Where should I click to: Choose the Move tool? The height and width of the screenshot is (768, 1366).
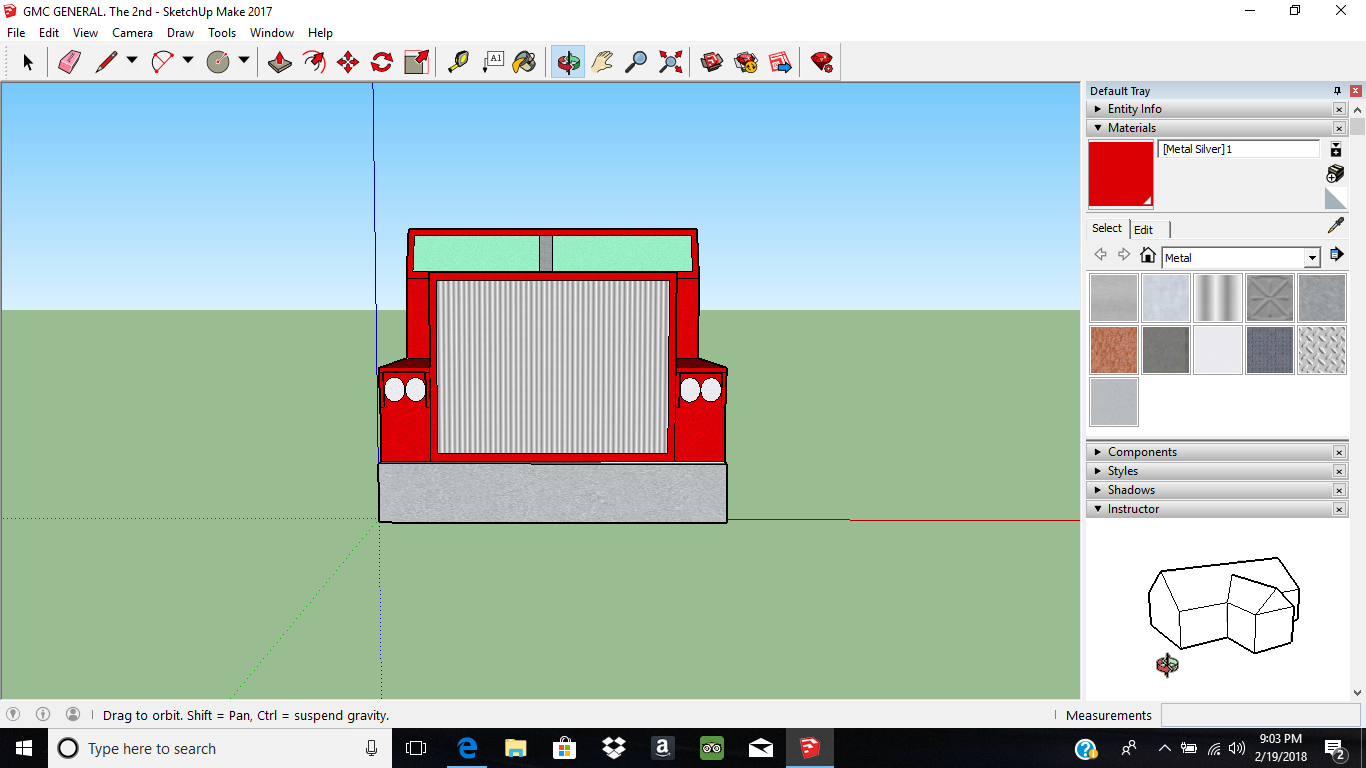(348, 62)
